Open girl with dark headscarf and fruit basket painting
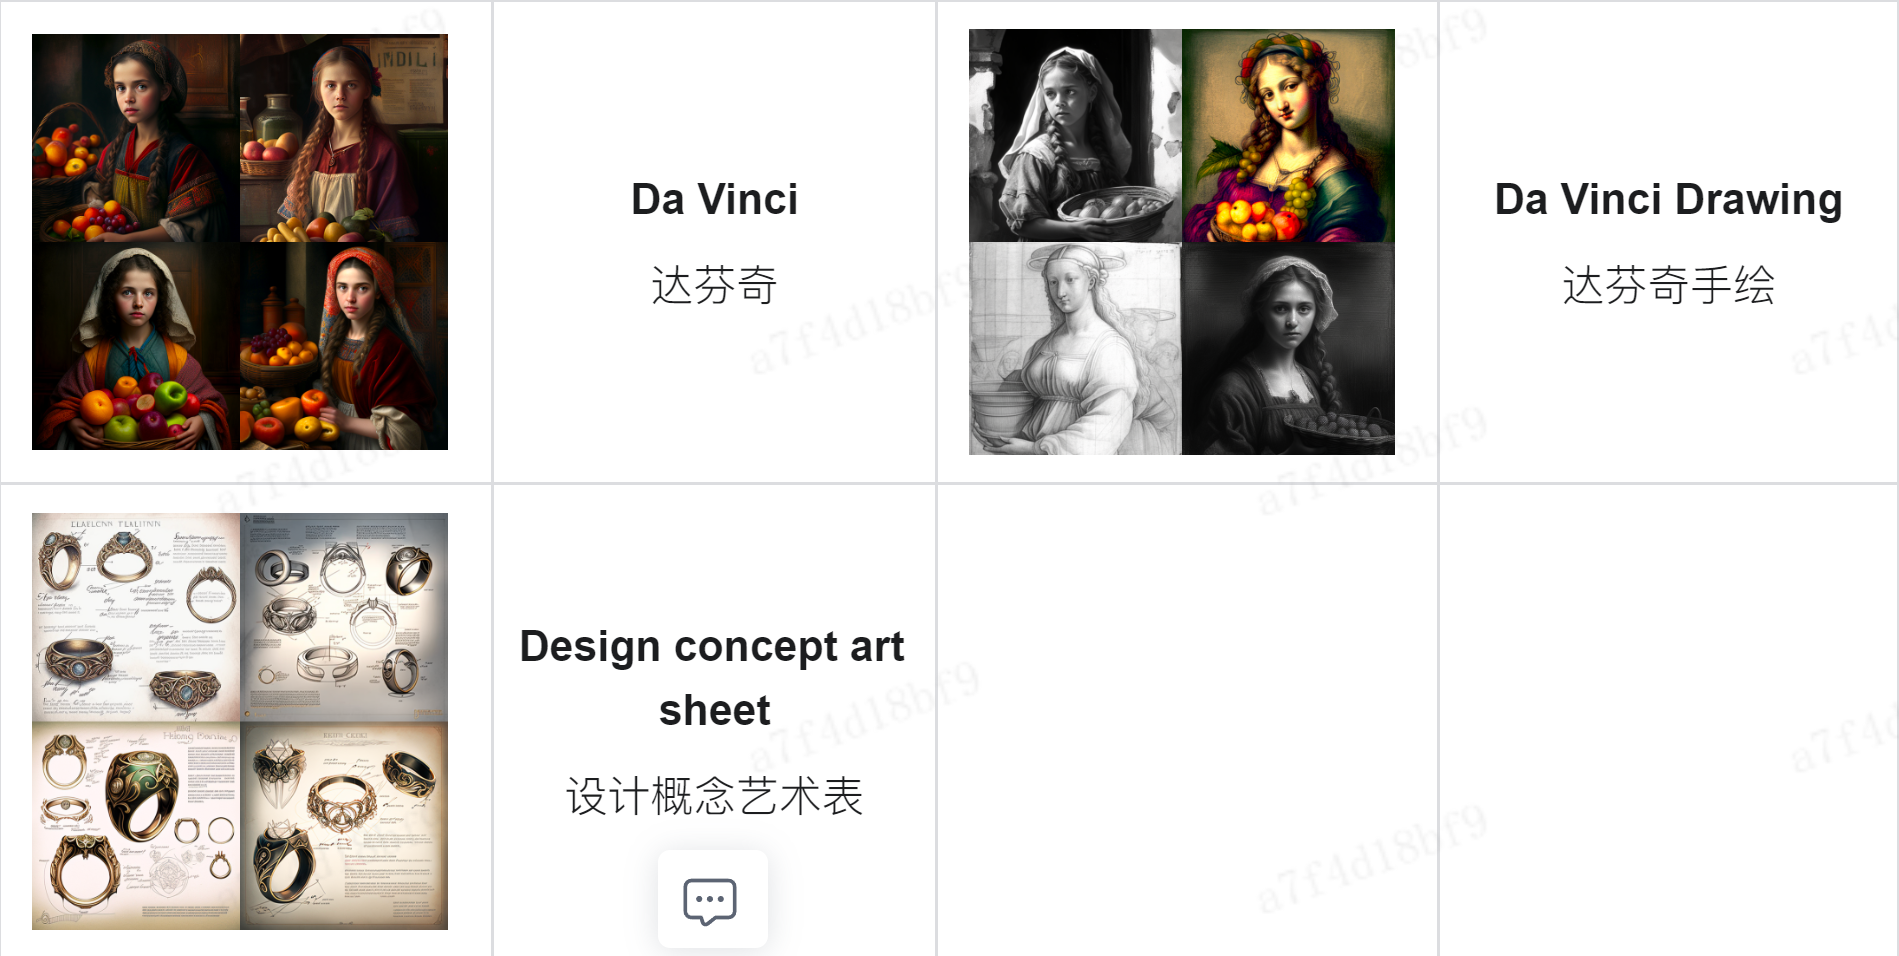 click(x=136, y=138)
